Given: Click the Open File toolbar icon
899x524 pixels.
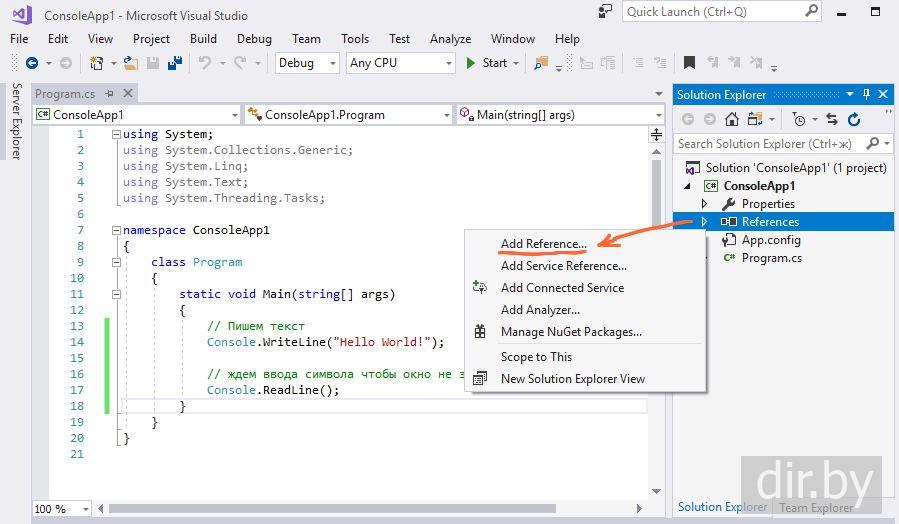Looking at the screenshot, I should click(131, 63).
